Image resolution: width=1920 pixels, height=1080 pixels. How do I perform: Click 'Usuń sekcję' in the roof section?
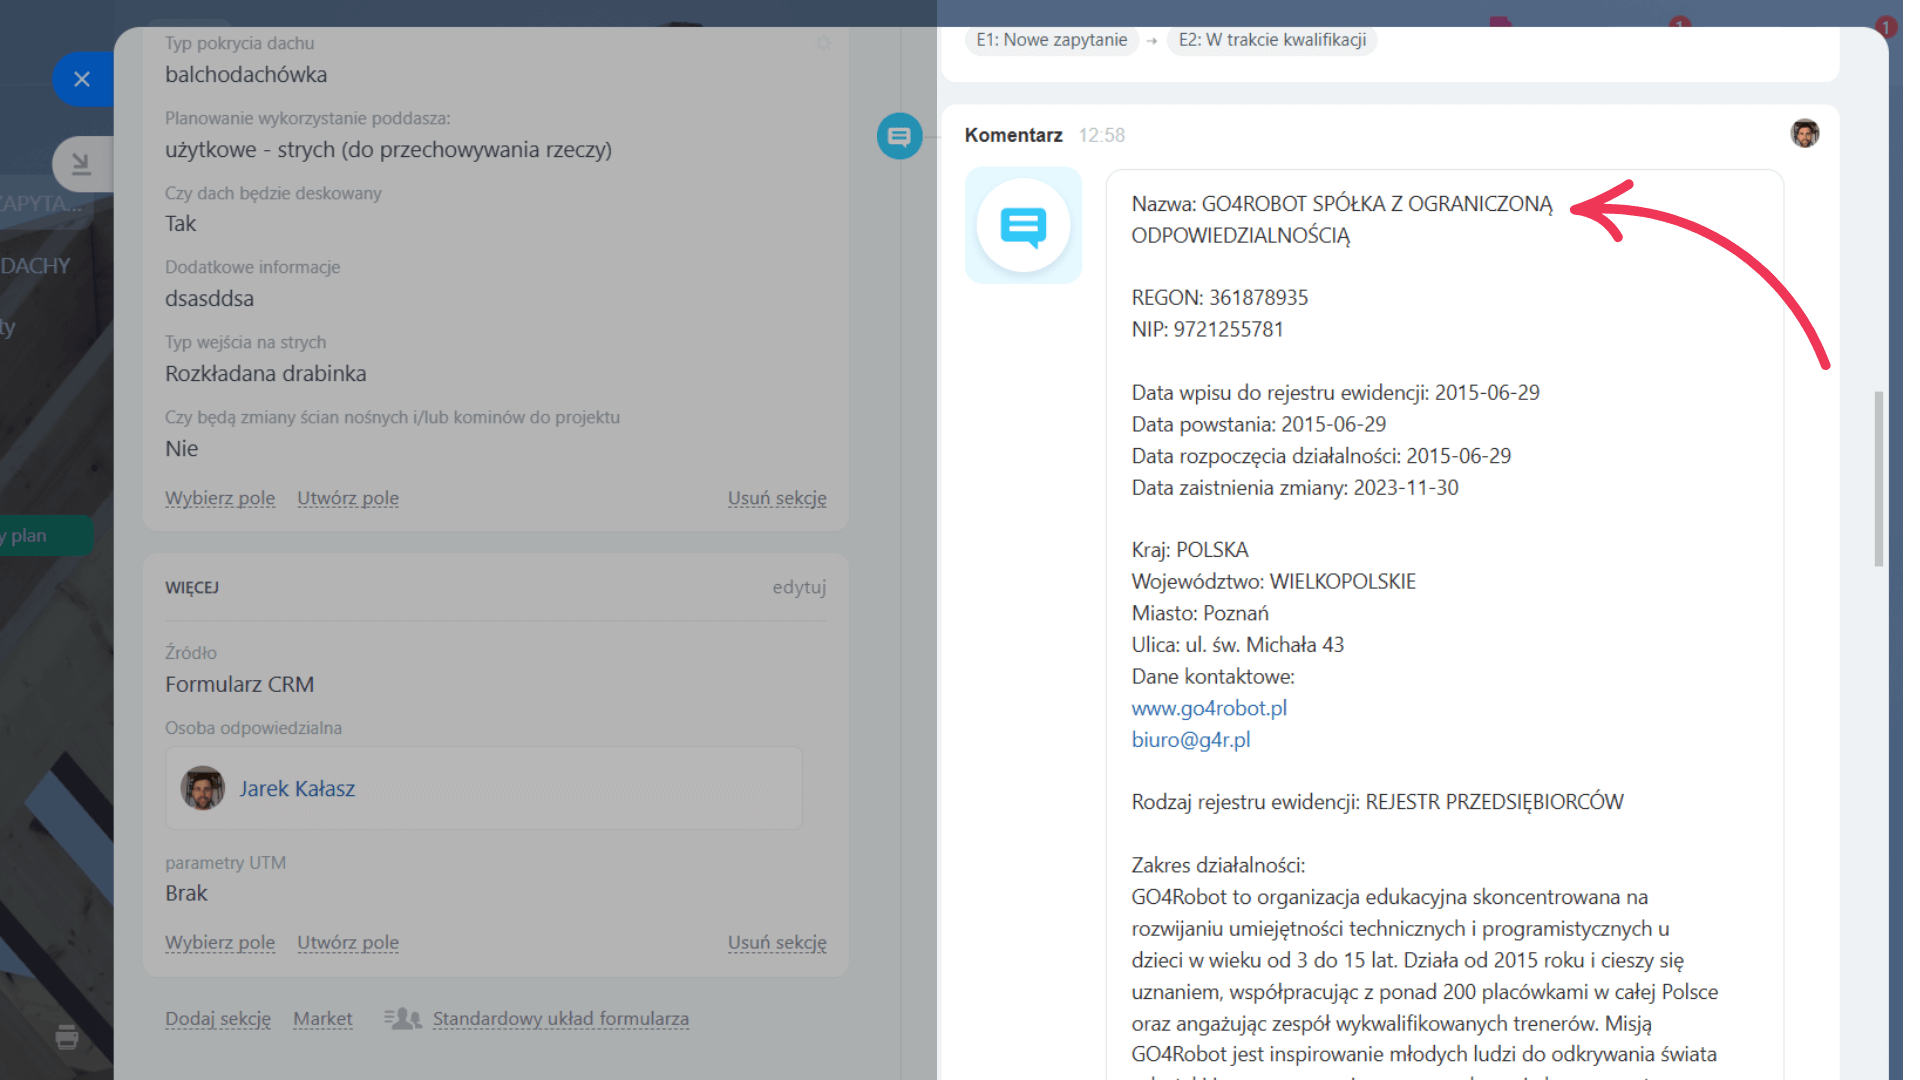pos(777,498)
